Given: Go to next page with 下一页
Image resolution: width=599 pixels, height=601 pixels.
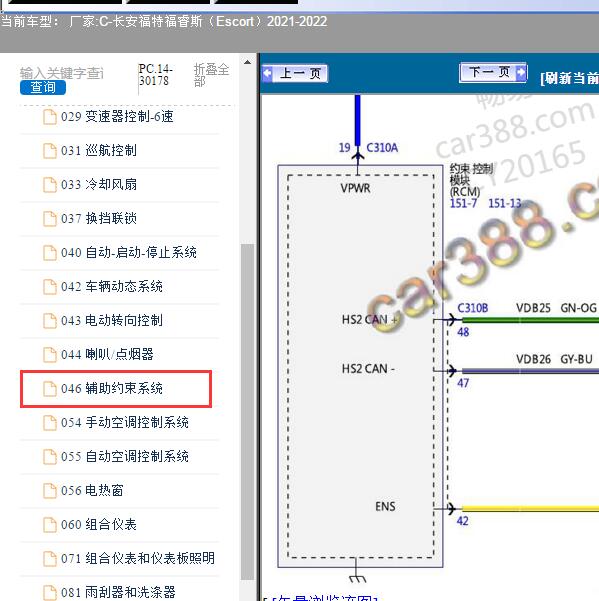Looking at the screenshot, I should click(493, 72).
